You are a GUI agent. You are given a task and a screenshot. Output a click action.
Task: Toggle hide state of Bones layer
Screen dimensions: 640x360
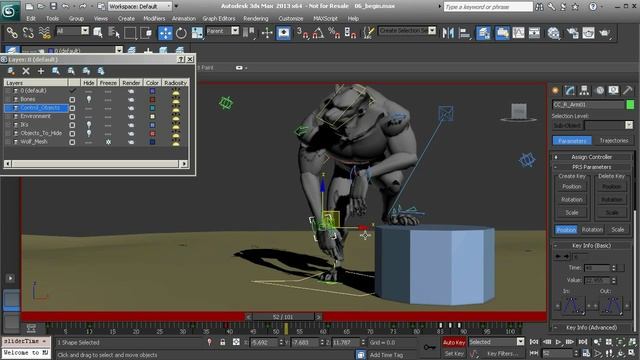click(x=89, y=99)
